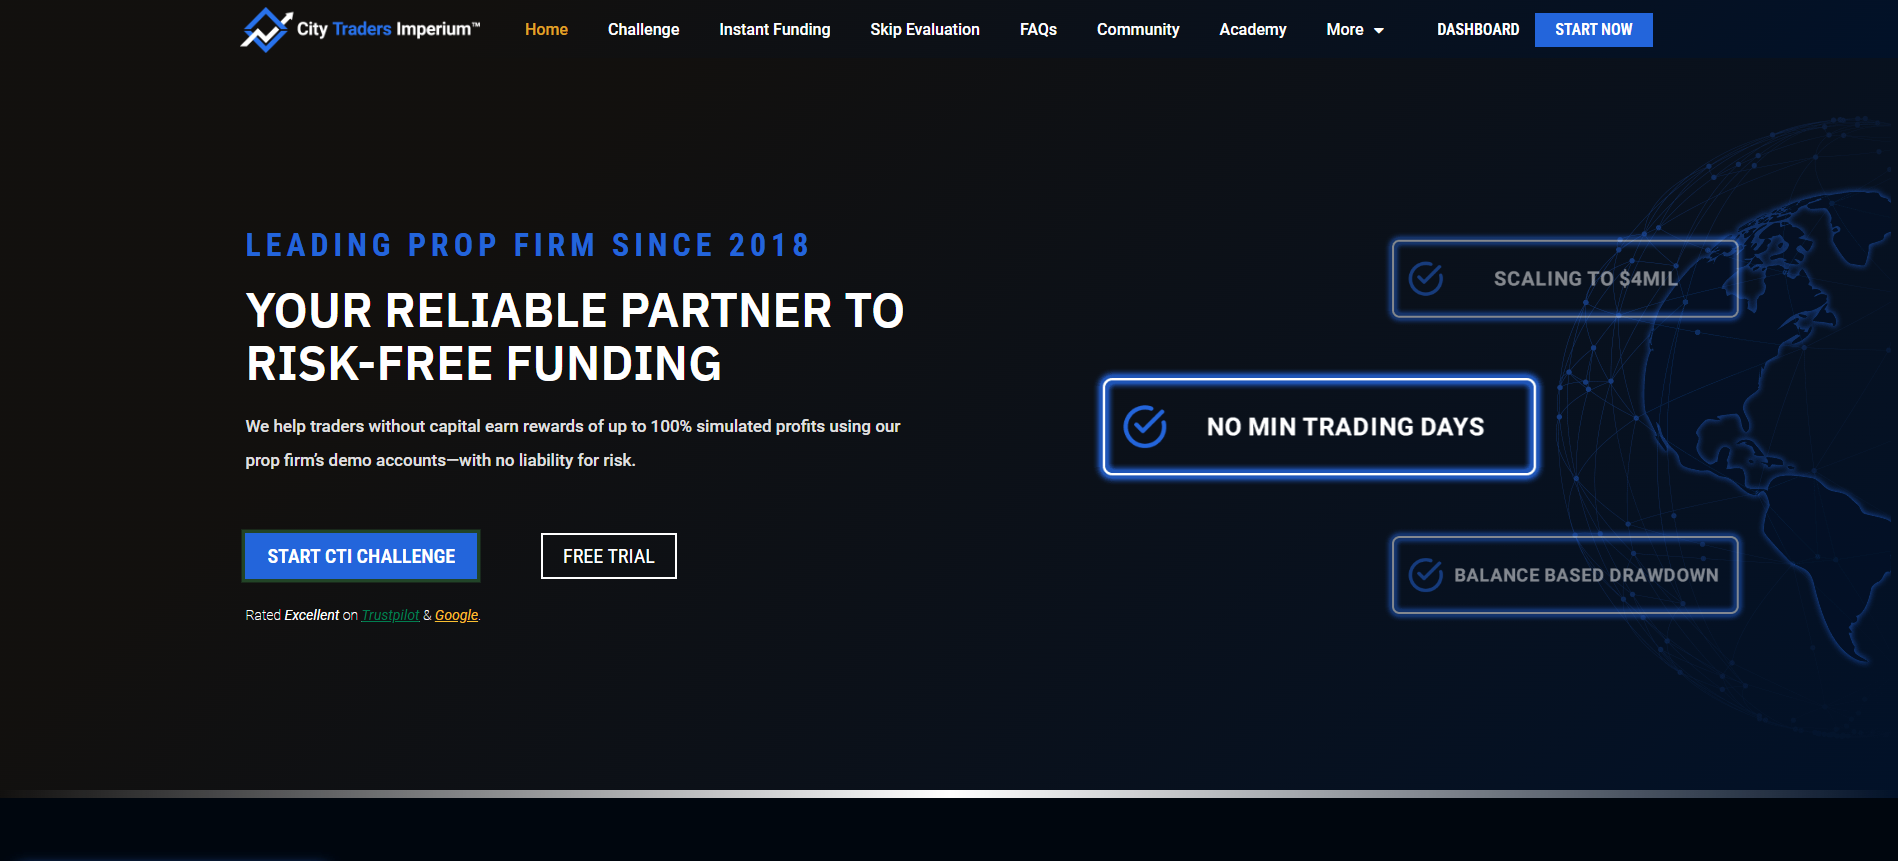Image resolution: width=1898 pixels, height=861 pixels.
Task: Click the LEADING PROP FIRM SINCE 2018 heading
Action: click(x=527, y=245)
